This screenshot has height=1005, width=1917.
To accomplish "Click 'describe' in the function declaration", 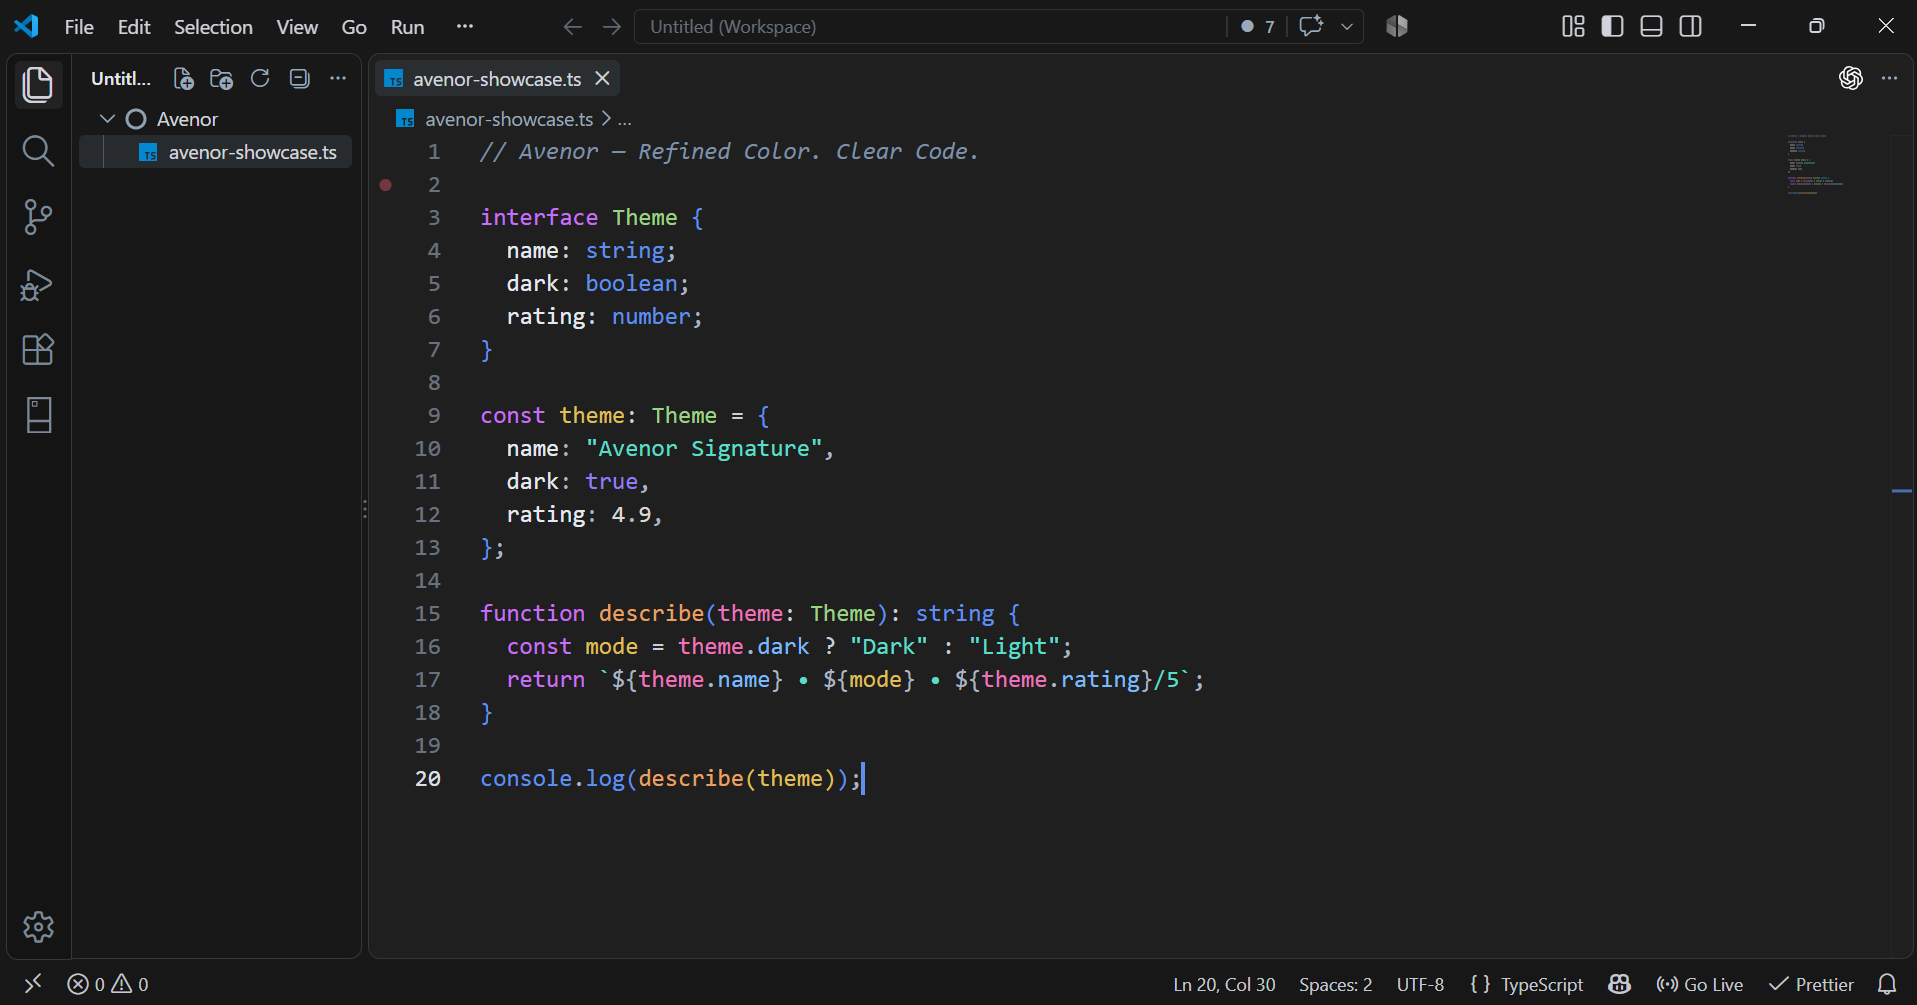I will click(651, 613).
